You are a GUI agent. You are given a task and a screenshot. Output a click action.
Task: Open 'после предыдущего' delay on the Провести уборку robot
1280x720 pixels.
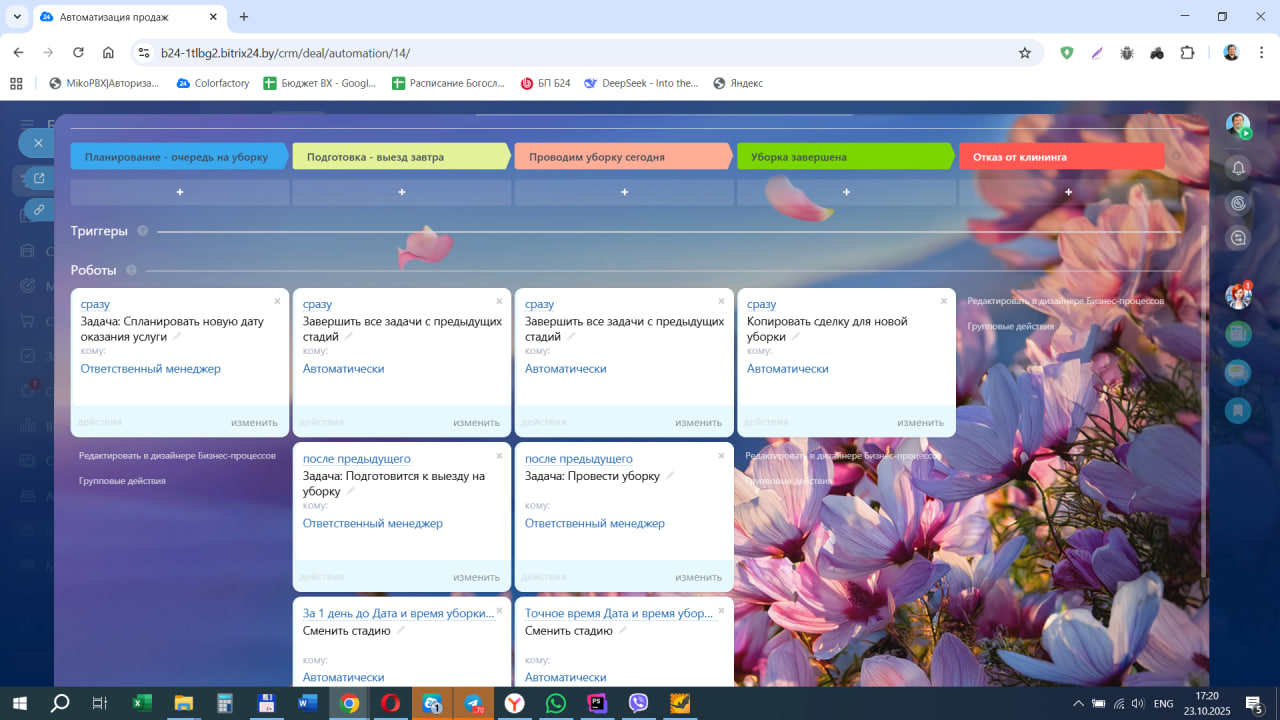[579, 459]
